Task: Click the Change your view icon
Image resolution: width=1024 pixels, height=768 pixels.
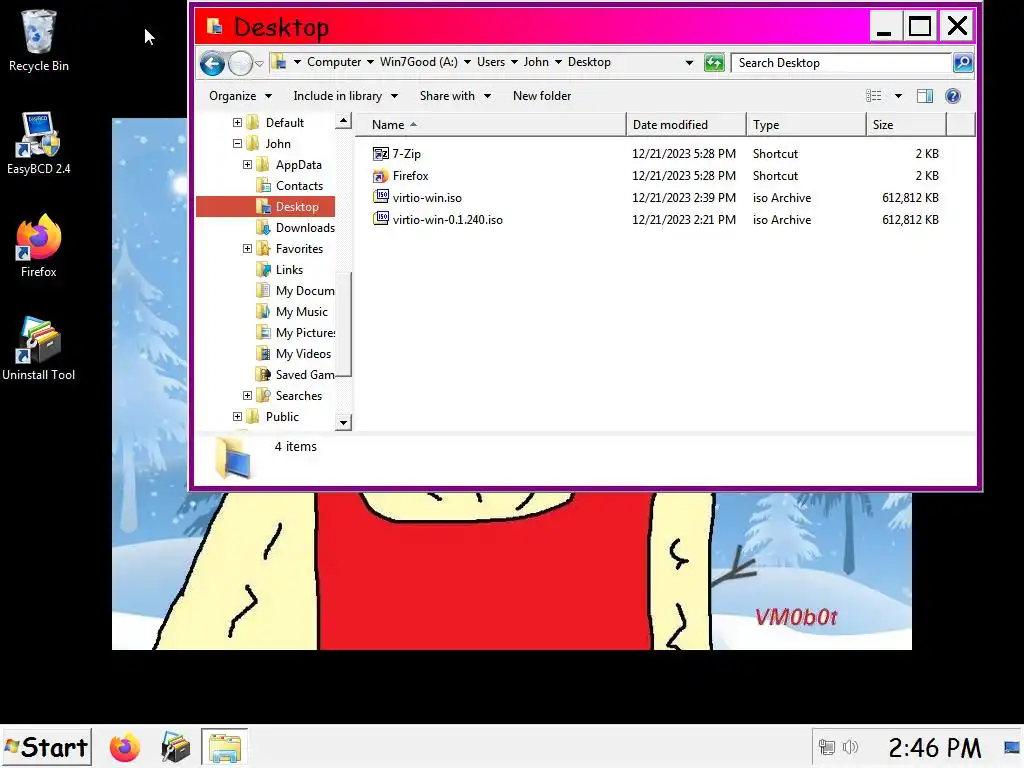Action: point(873,96)
